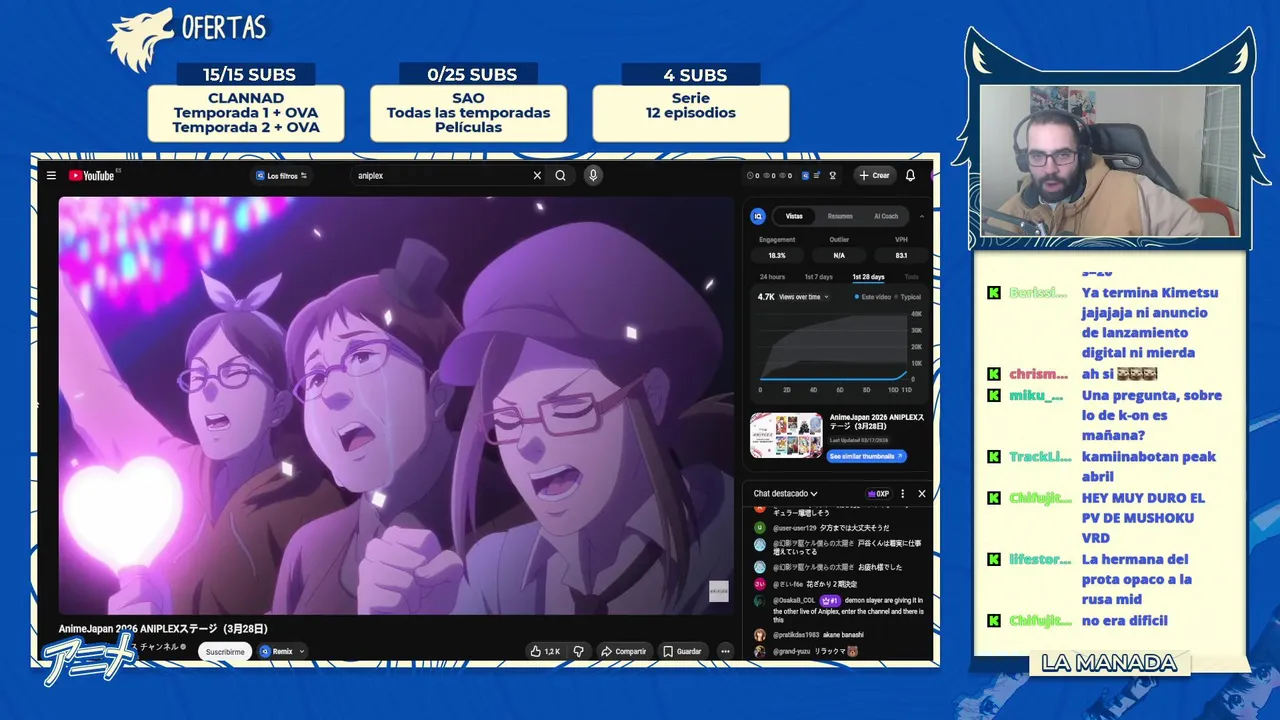Open the Views over time dropdown
Image resolution: width=1280 pixels, height=720 pixels.
tap(804, 297)
